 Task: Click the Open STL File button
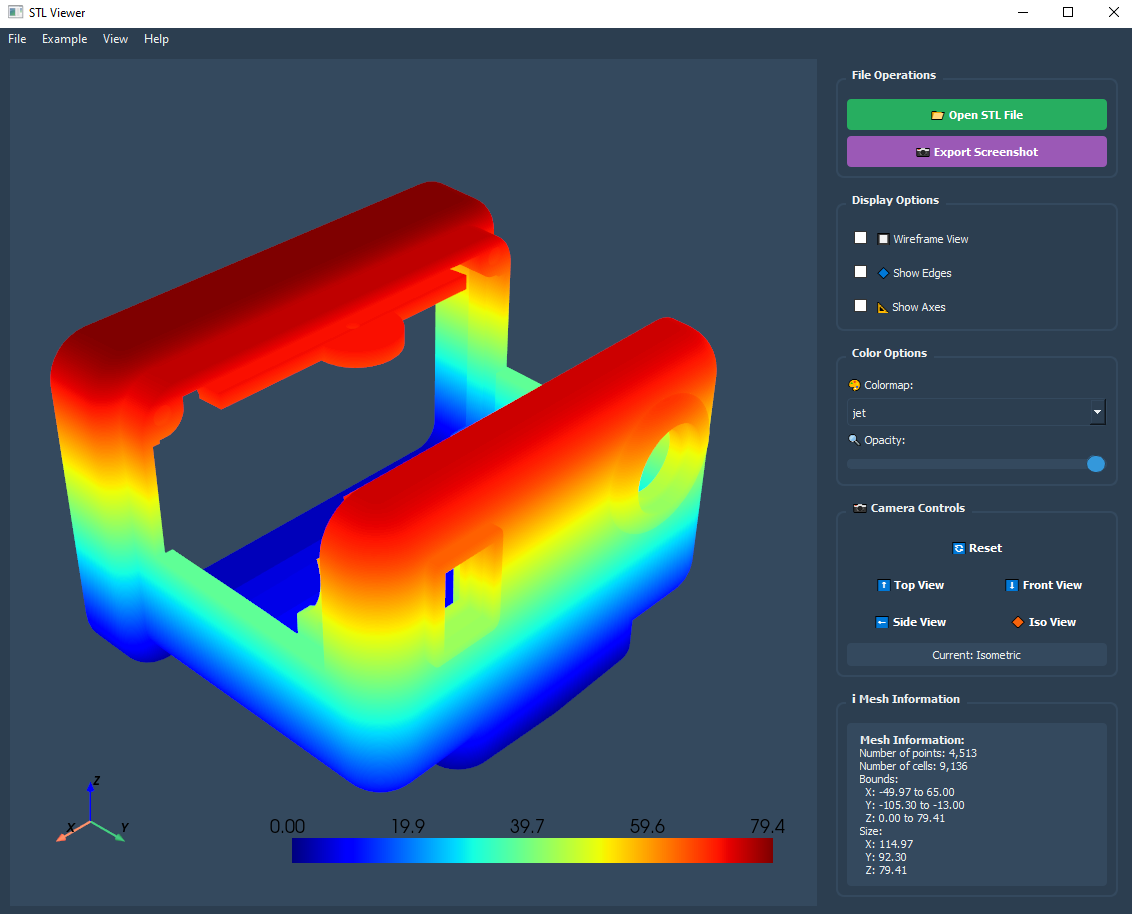pyautogui.click(x=976, y=115)
